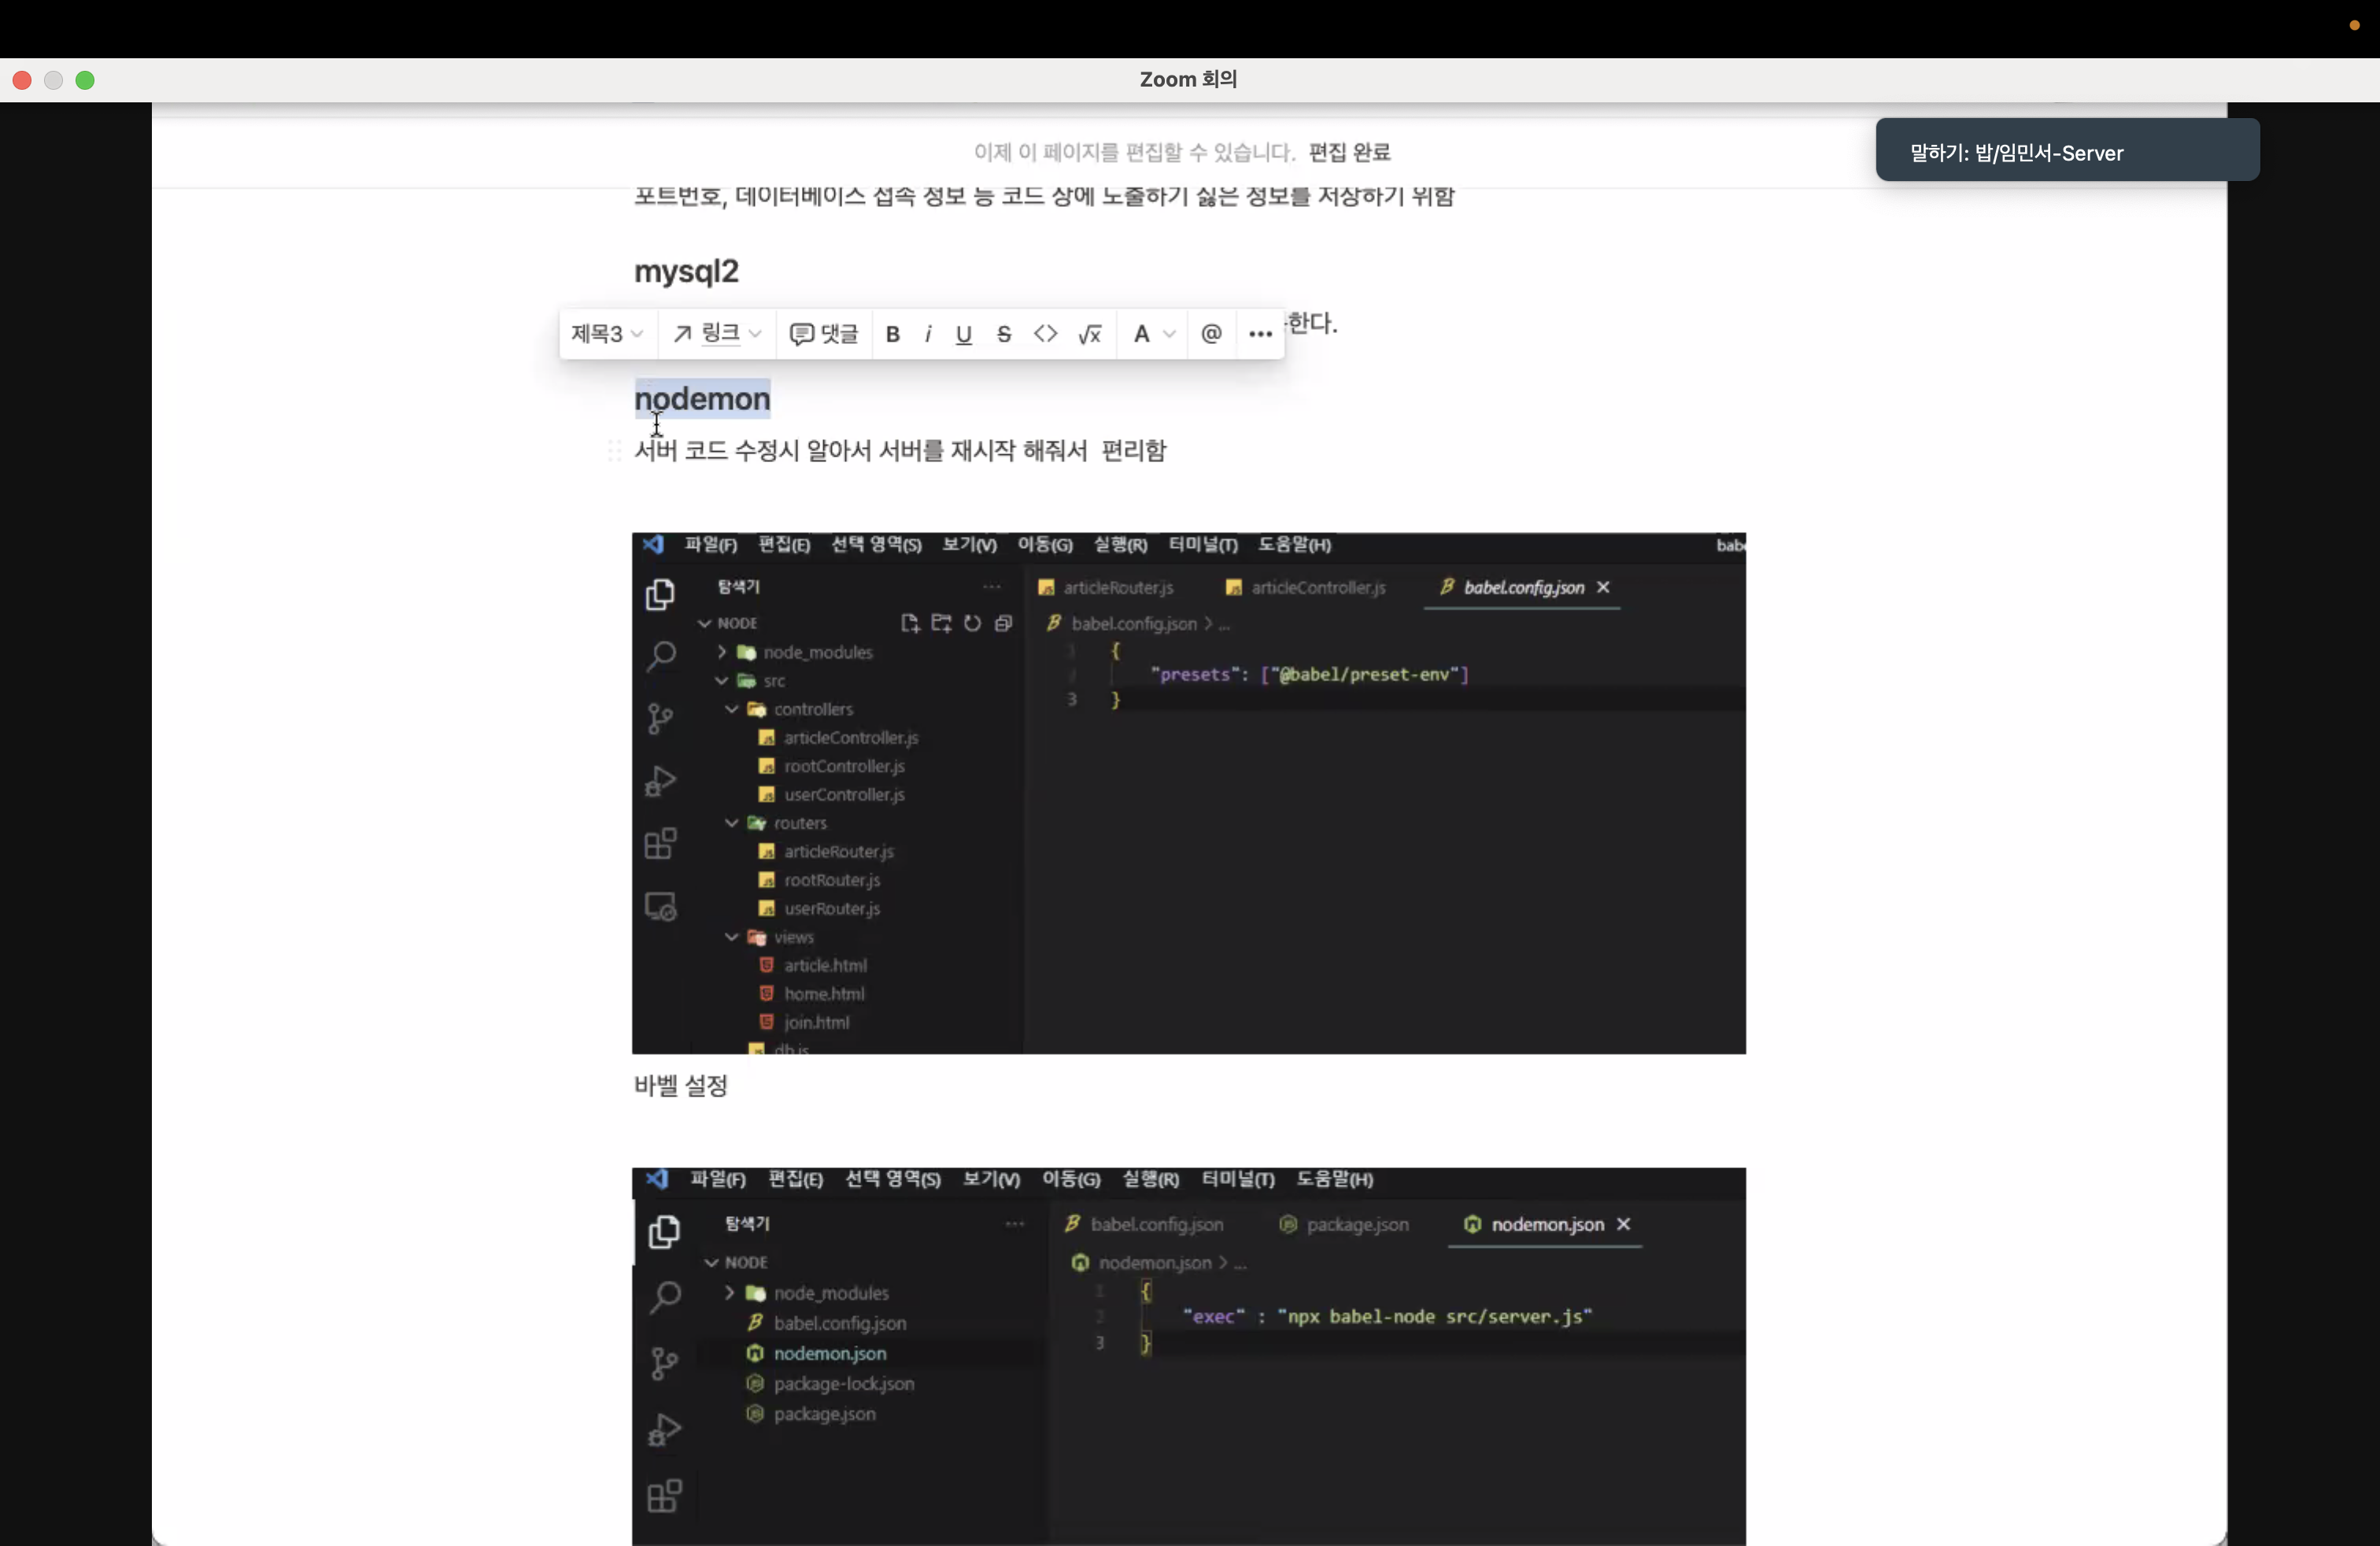Viewport: 2380px width, 1546px height.
Task: Click Source Control icon in first VS Code image
Action: pos(659,719)
